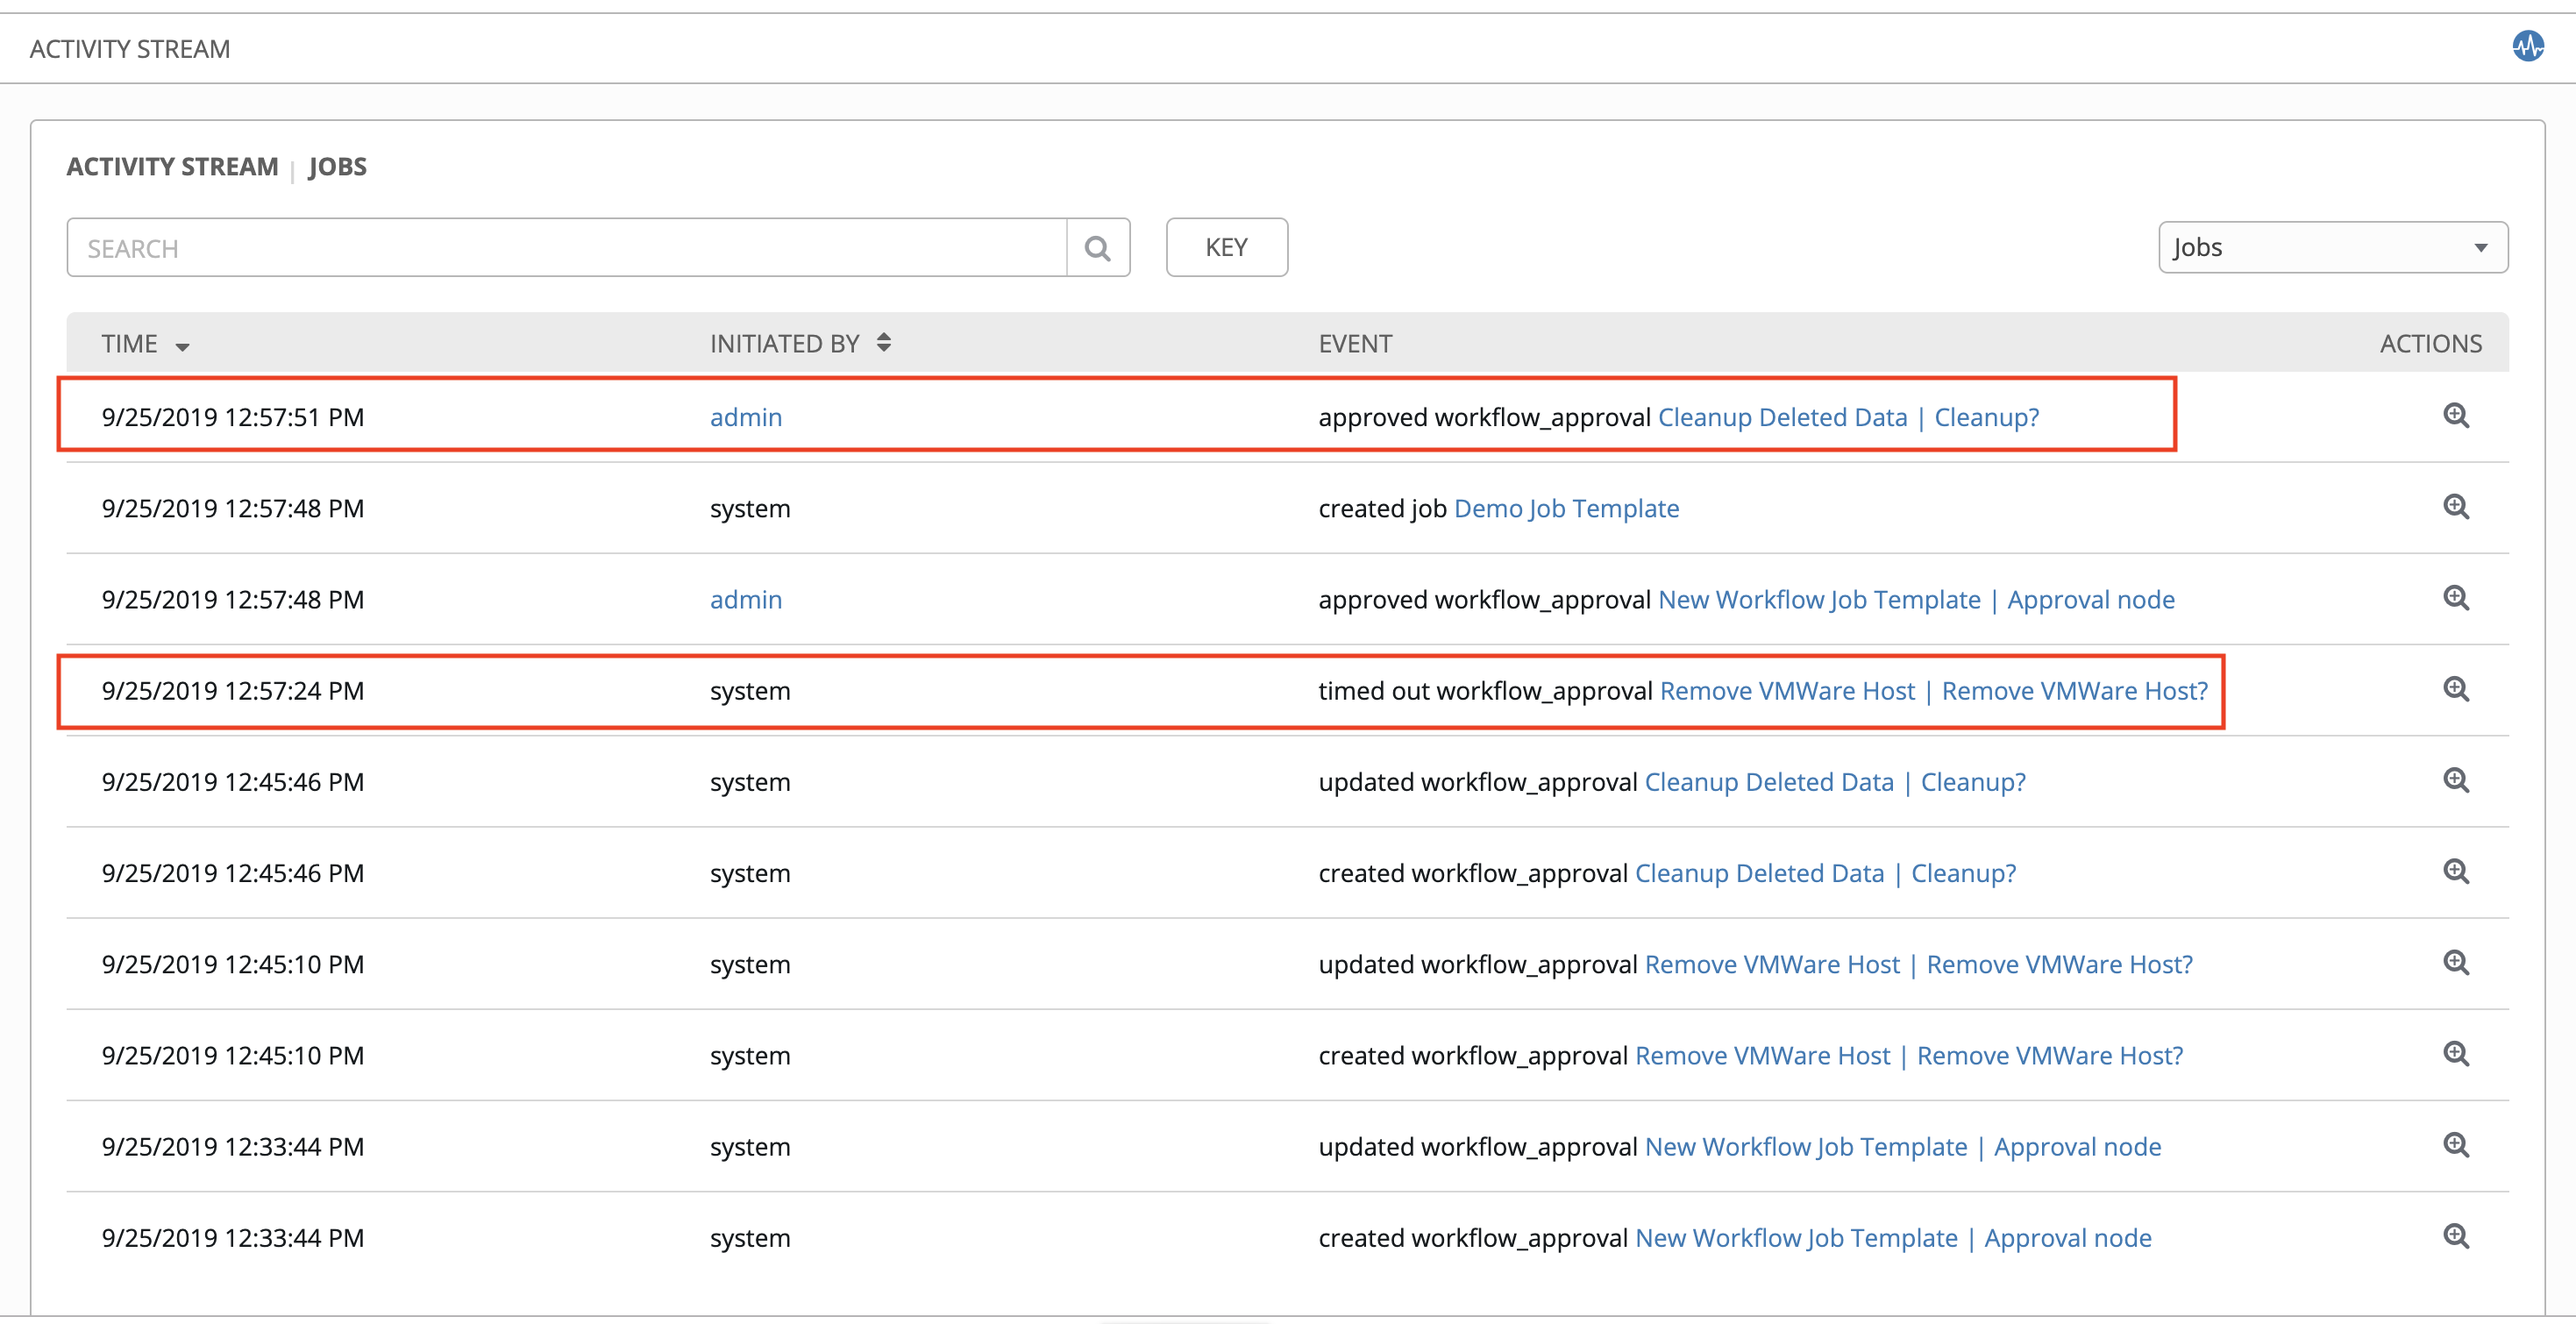Screen dimensions: 2576x1324
Task: Select timestamp 9/25/2019 12:57:51 PM
Action: (232, 417)
